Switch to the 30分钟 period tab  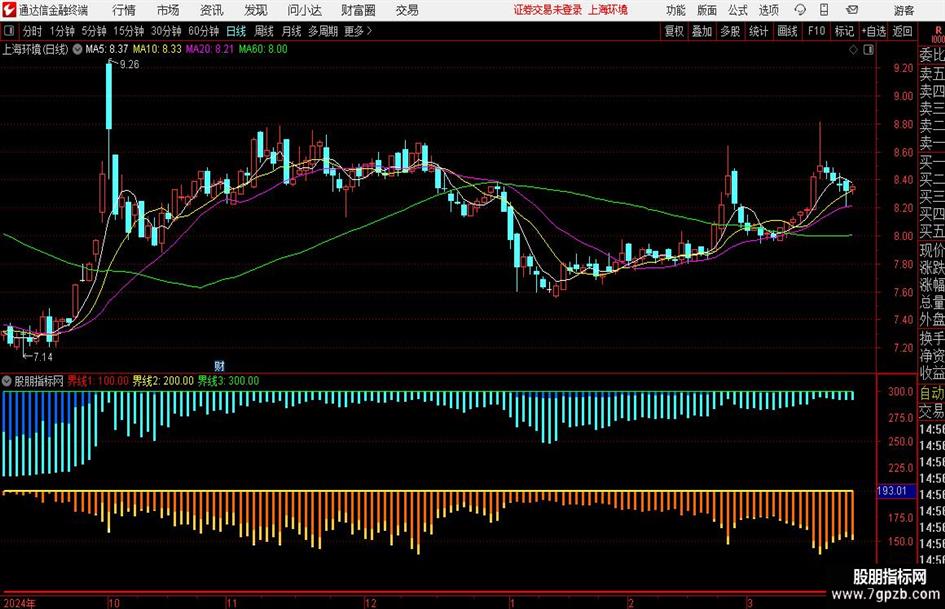click(x=166, y=31)
